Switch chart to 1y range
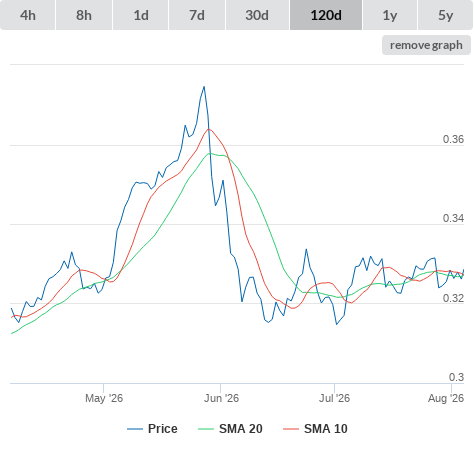This screenshot has height=455, width=474. [390, 15]
